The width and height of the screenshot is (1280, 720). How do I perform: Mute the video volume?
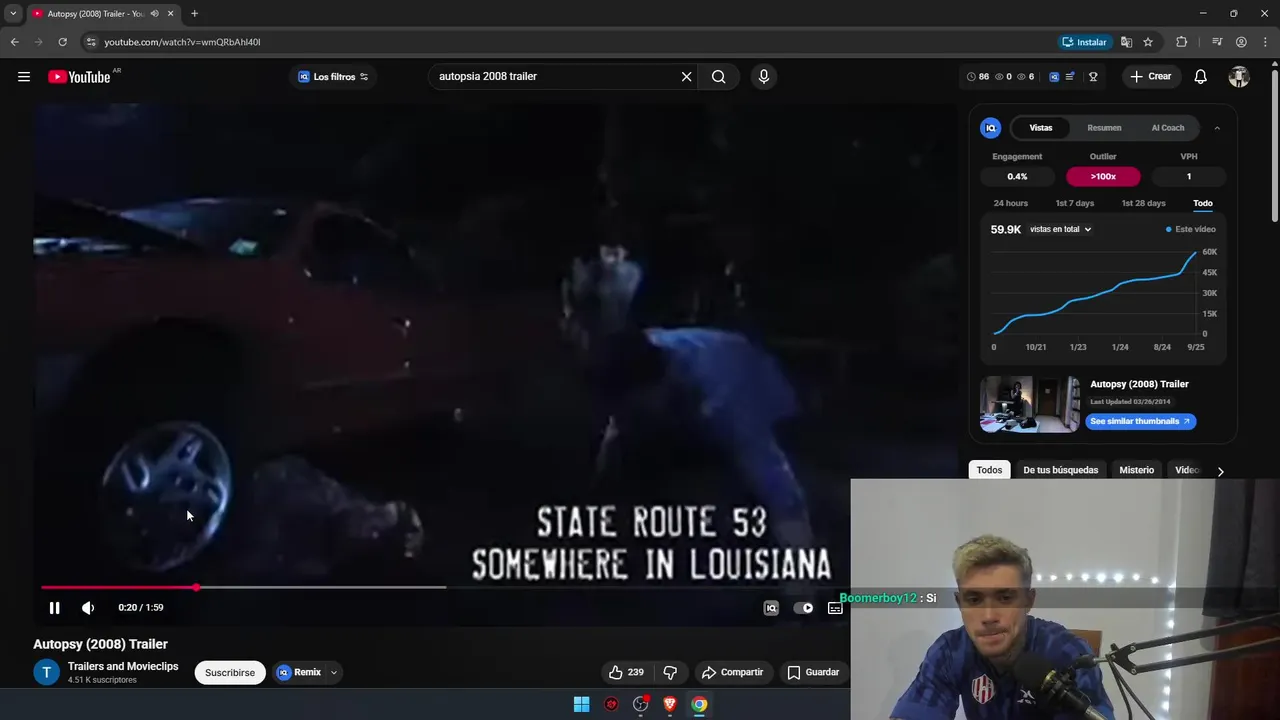point(88,608)
